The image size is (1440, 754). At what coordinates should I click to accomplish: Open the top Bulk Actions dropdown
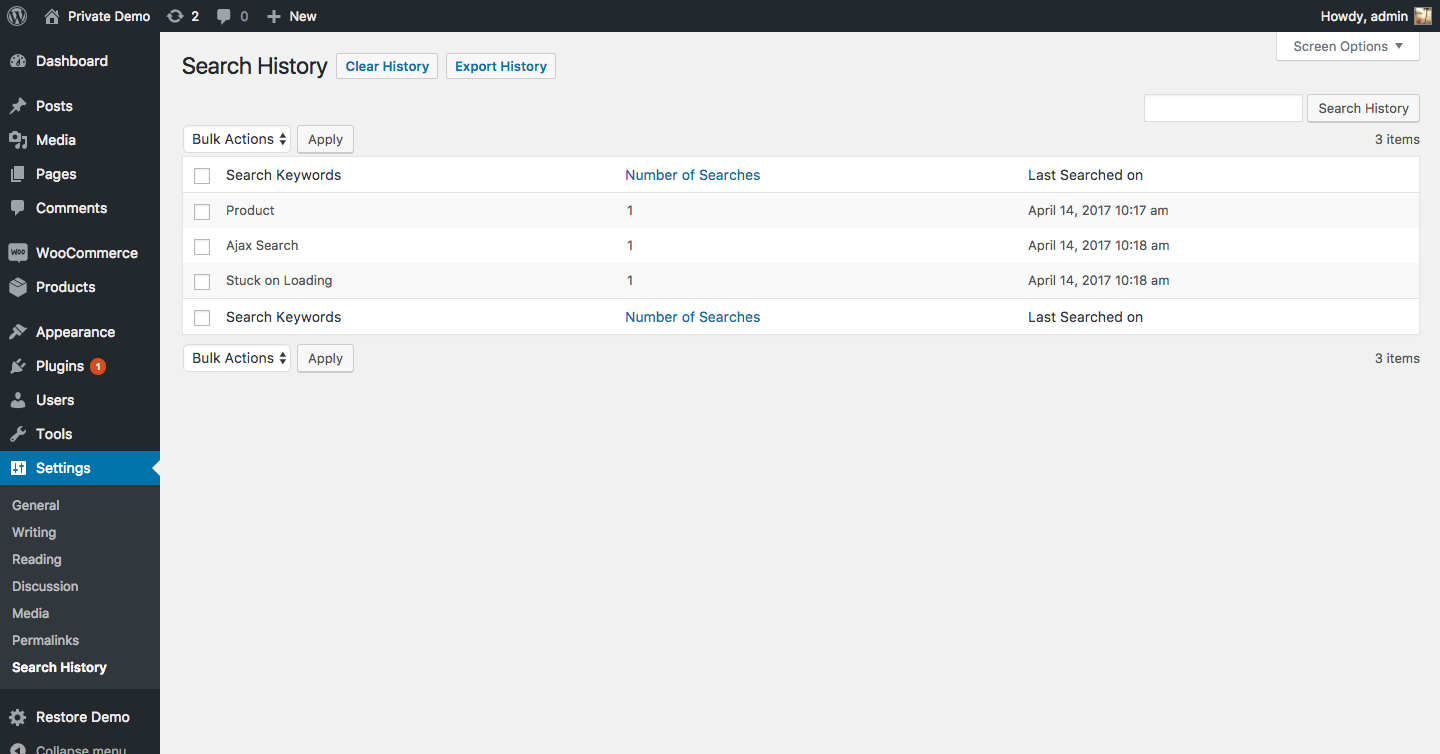[237, 139]
